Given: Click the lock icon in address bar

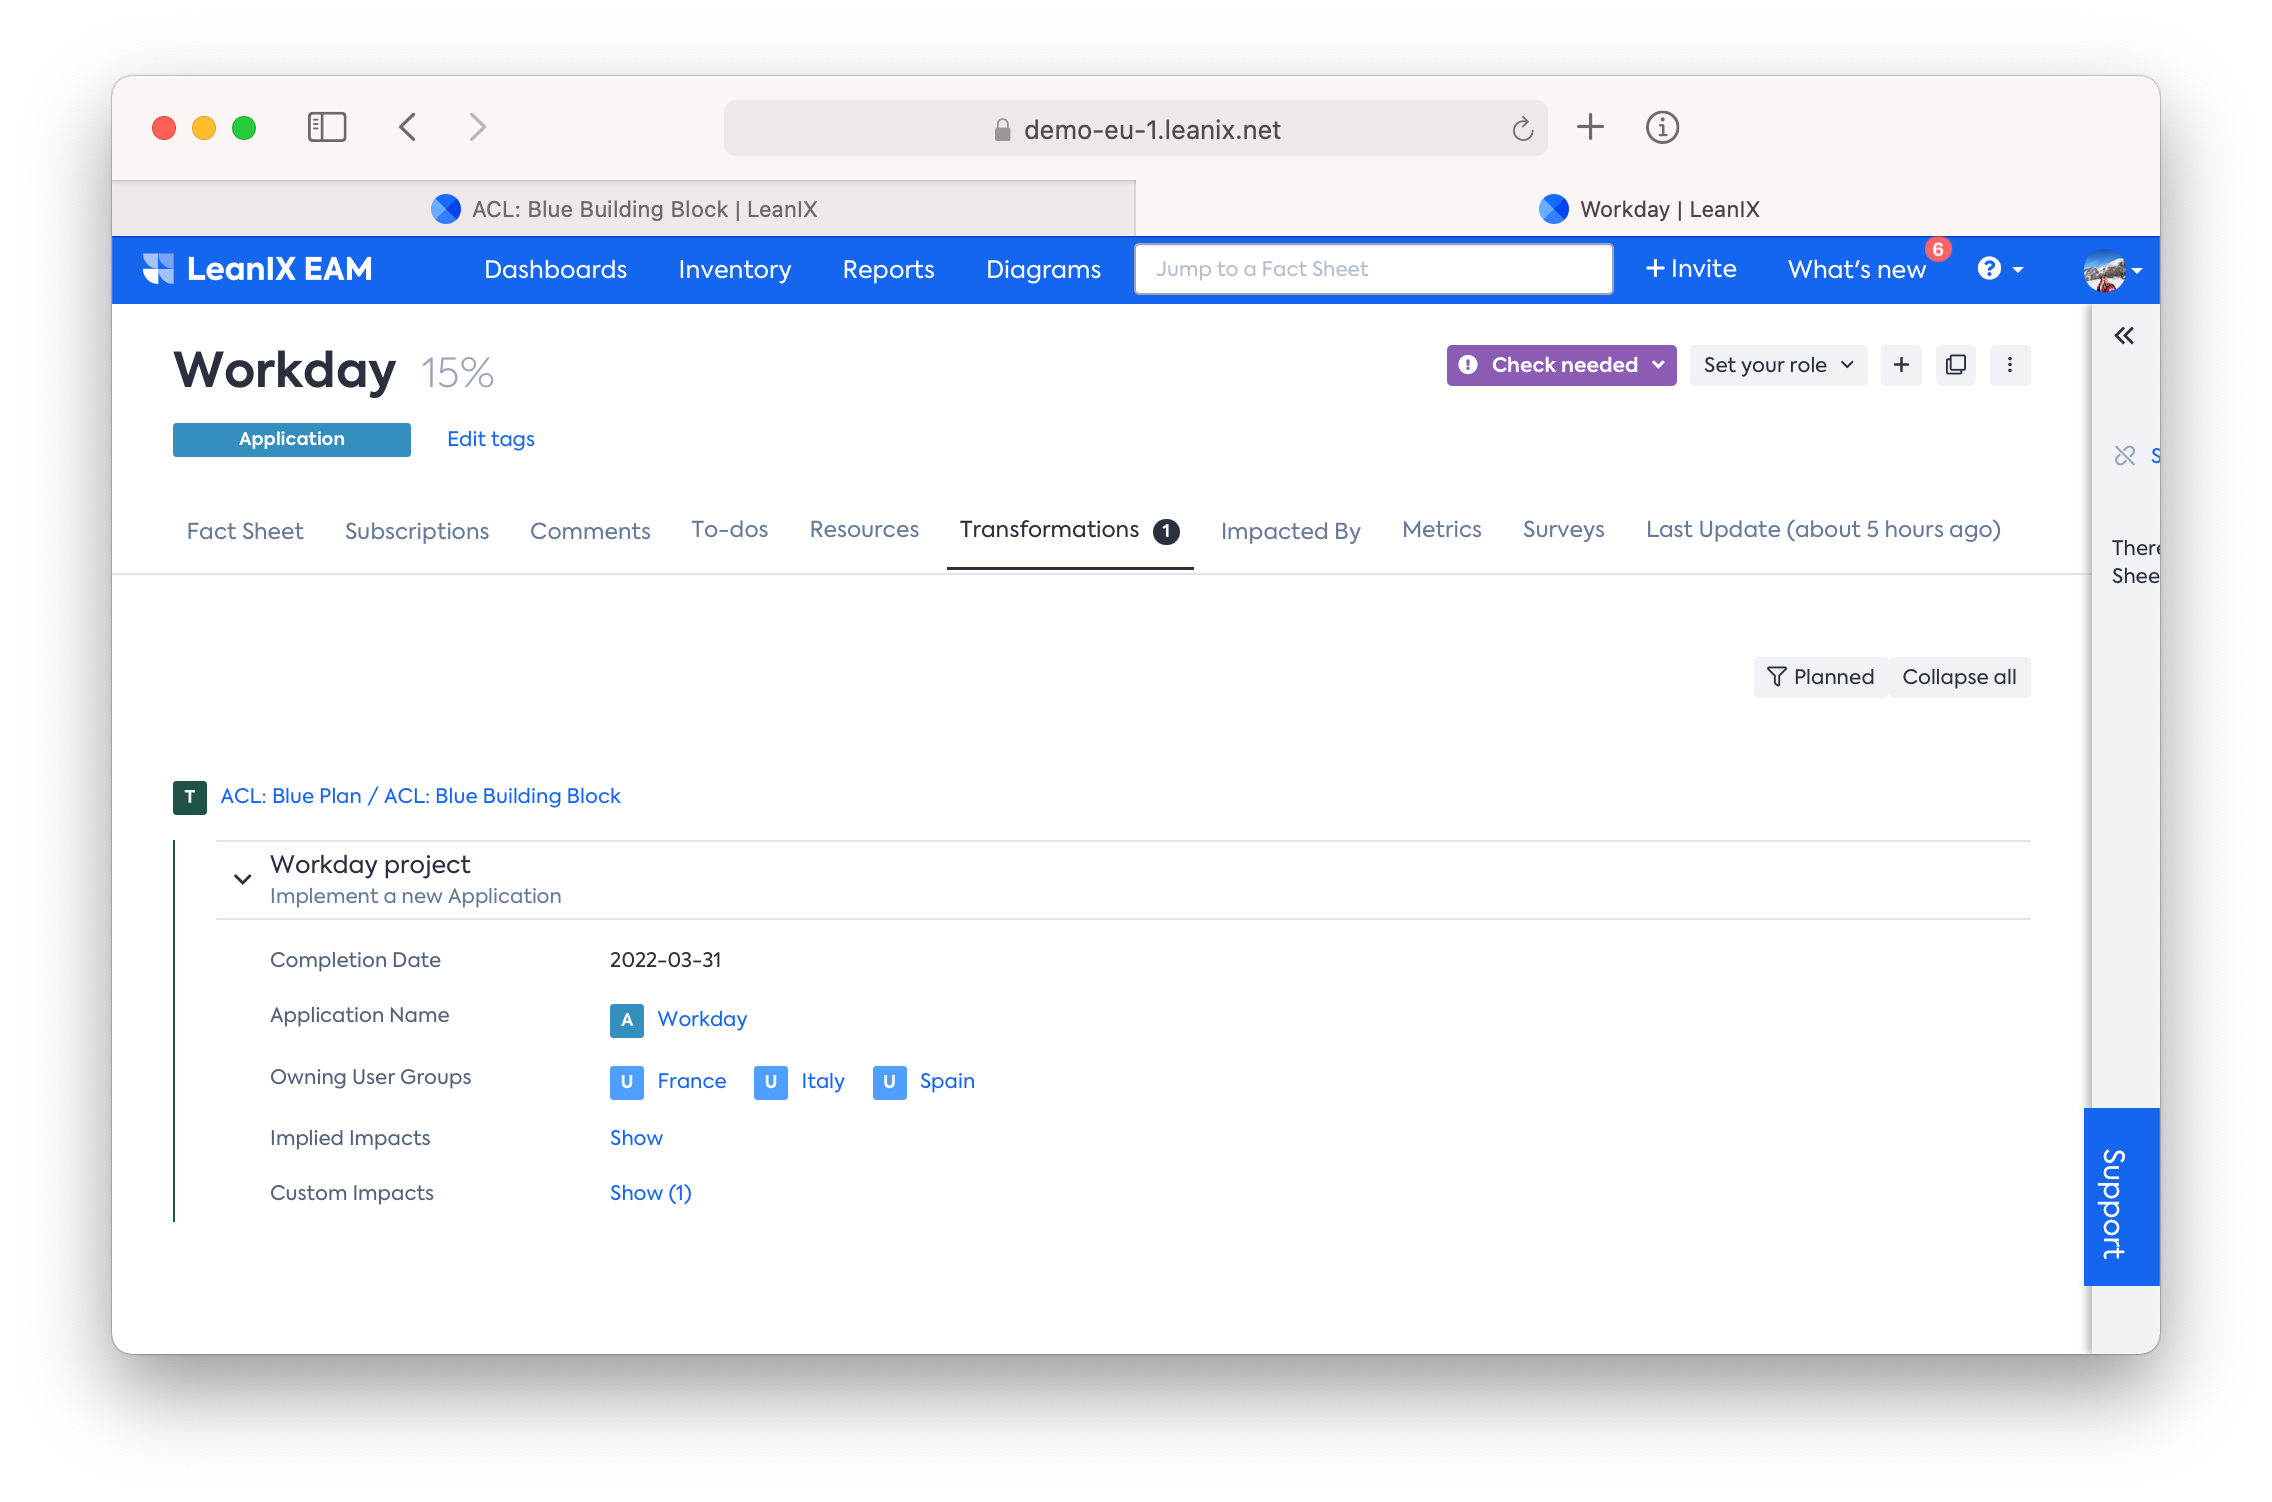Looking at the screenshot, I should point(1002,130).
